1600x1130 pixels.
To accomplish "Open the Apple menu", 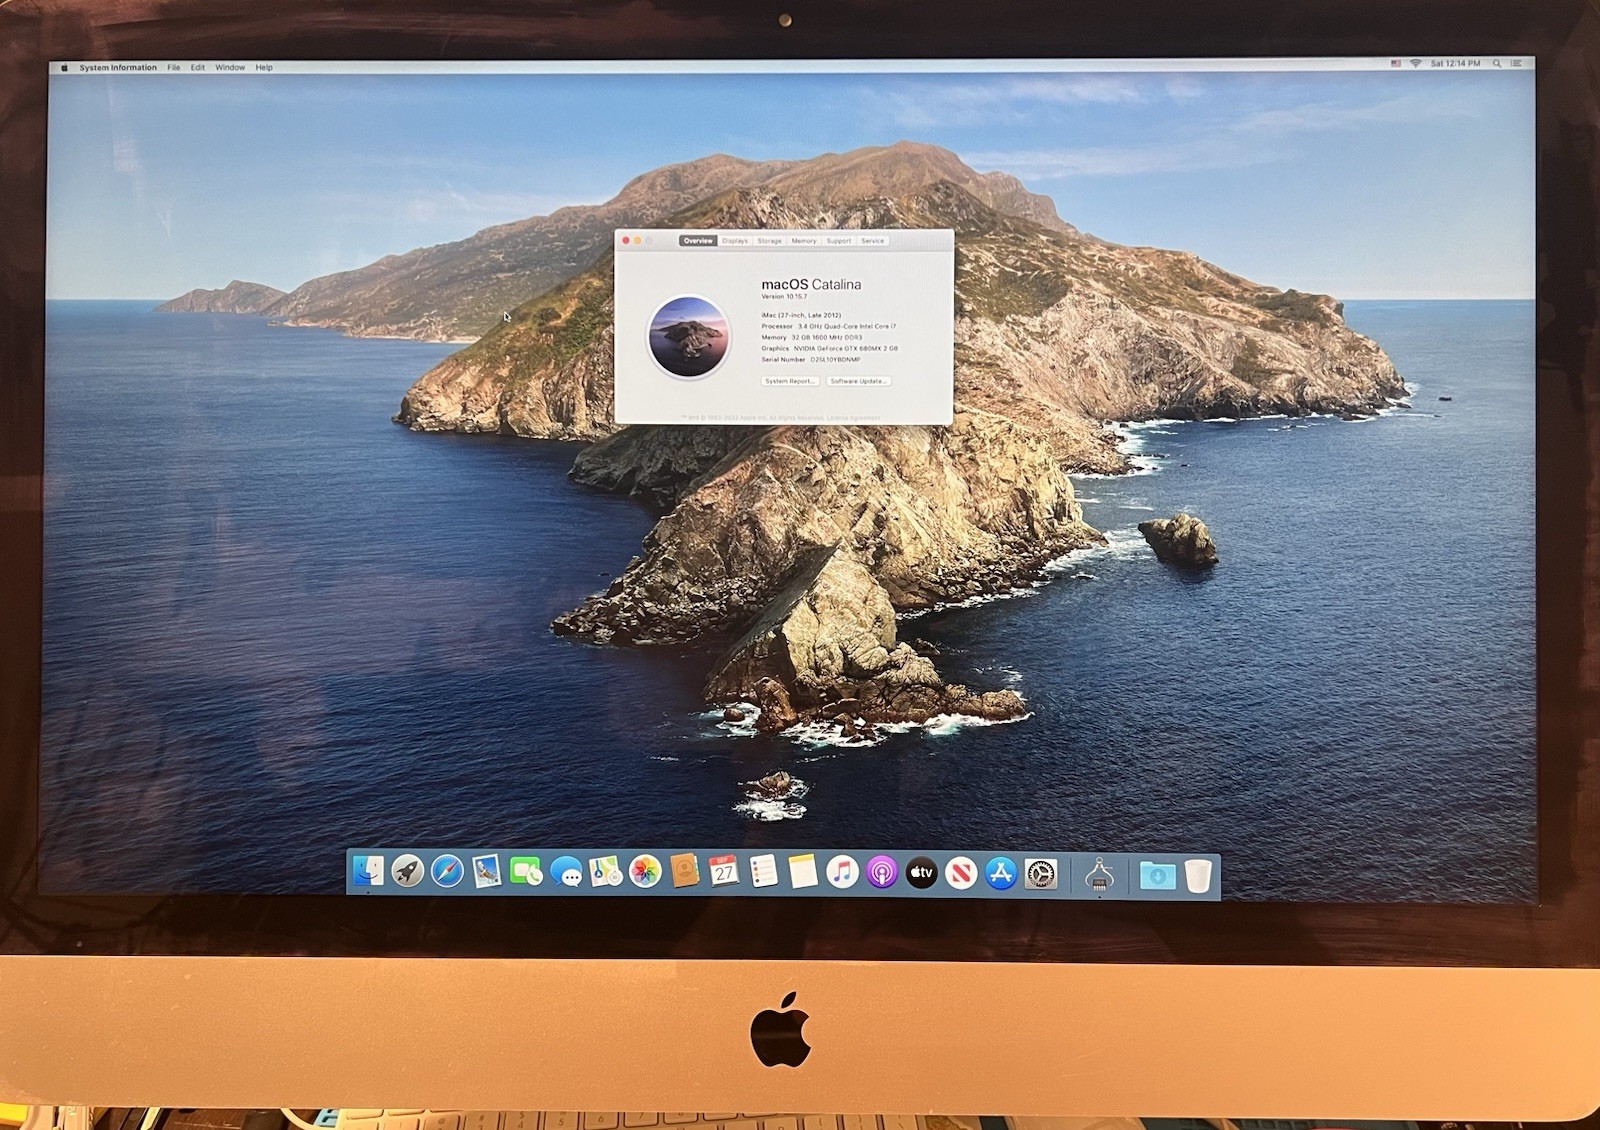I will 64,67.
